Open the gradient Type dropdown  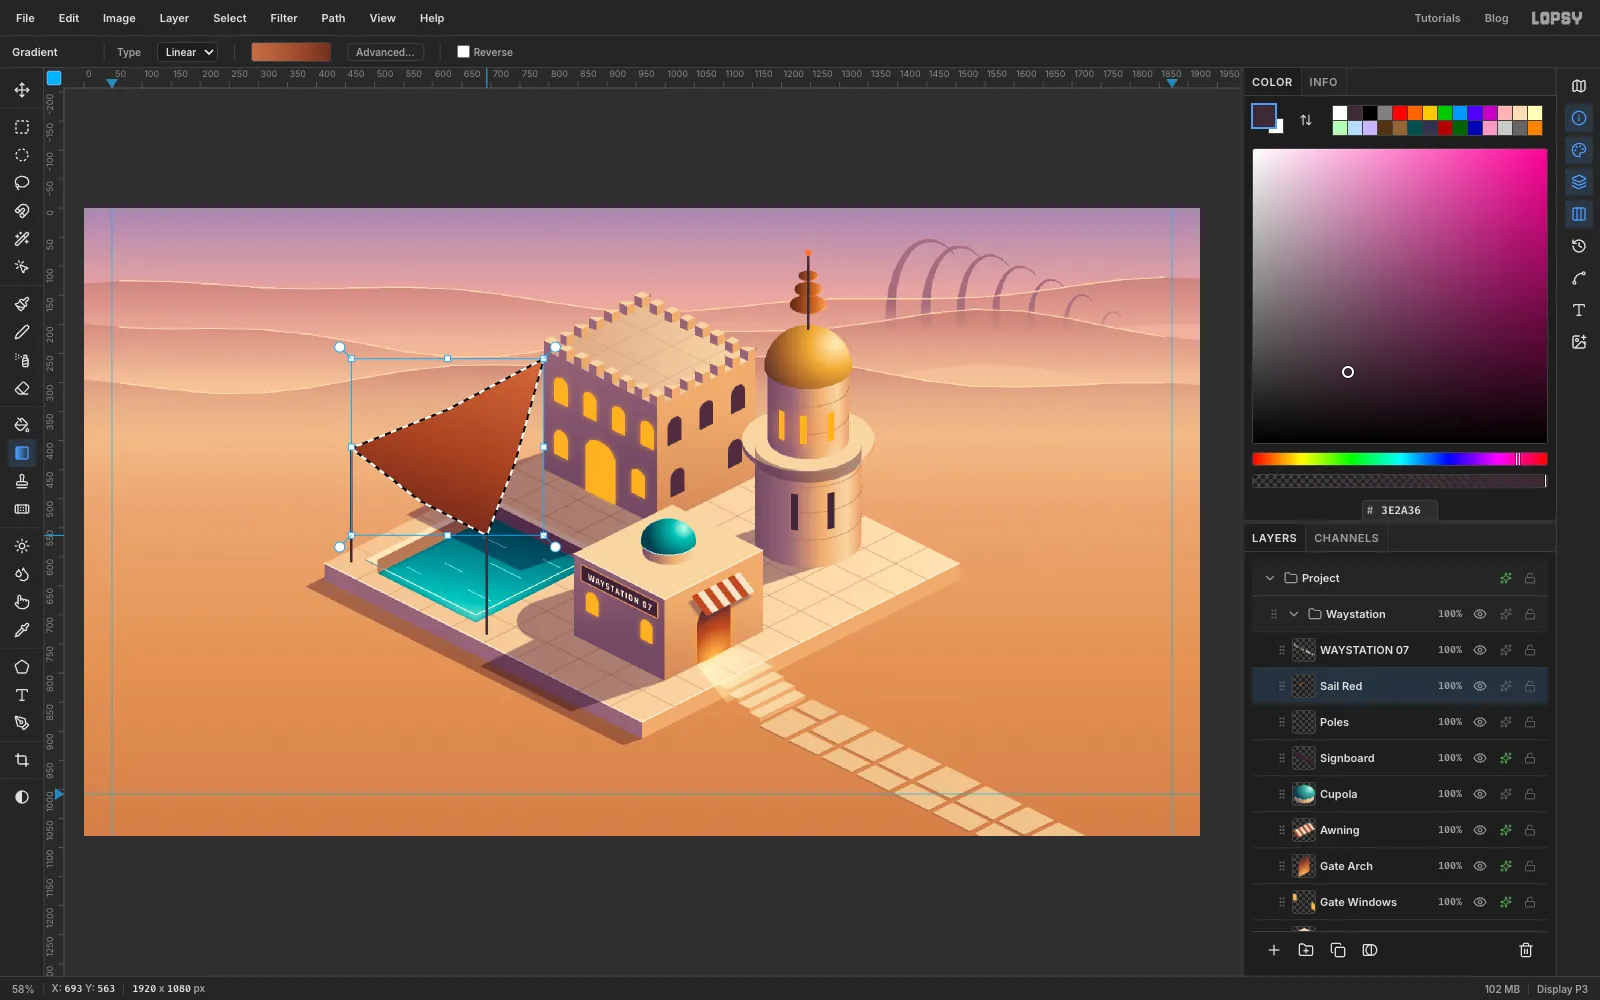tap(188, 52)
